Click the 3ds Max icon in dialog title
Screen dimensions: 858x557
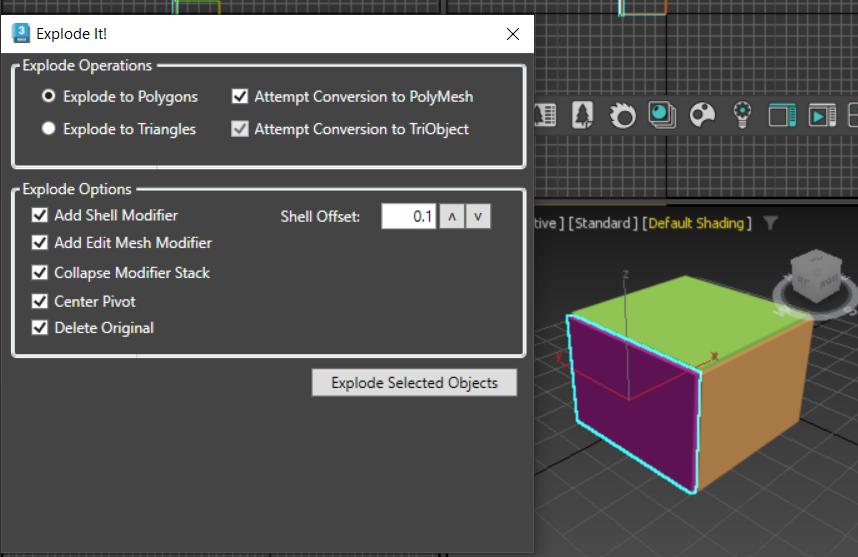(21, 33)
